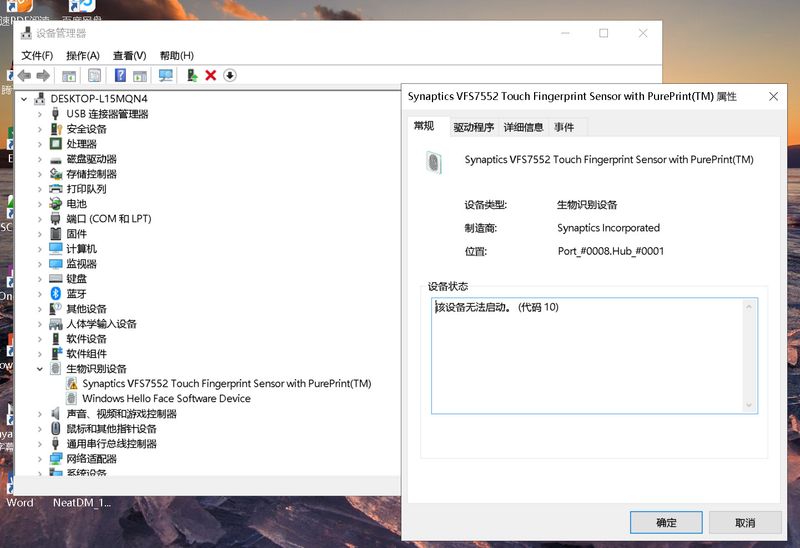Click the fingerprint device icon in properties dialog
800x548 pixels.
pos(434,163)
